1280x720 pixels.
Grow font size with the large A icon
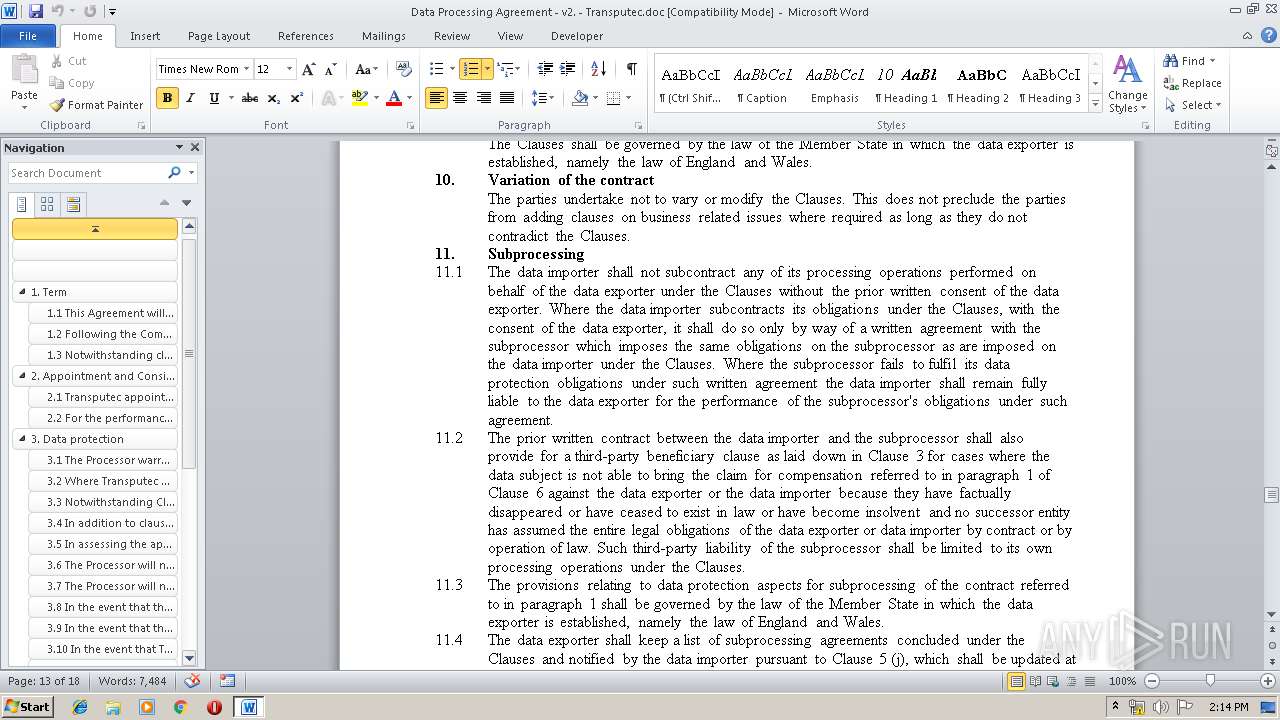click(x=309, y=69)
